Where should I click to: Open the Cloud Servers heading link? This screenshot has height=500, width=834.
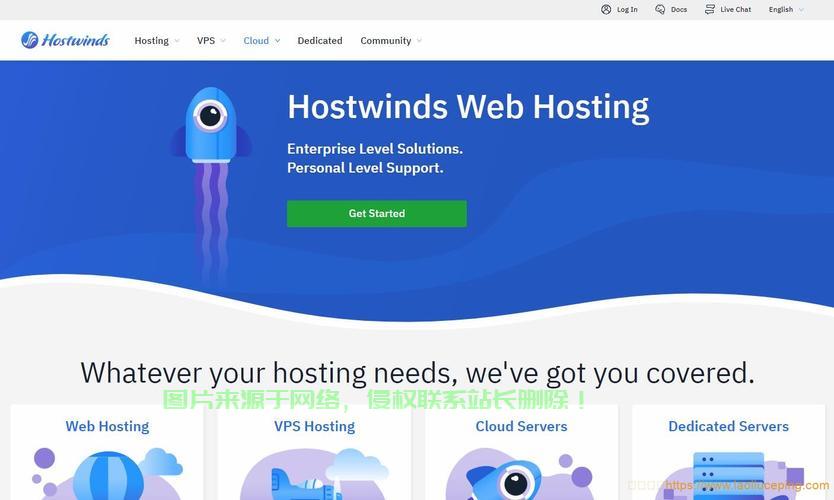(521, 426)
